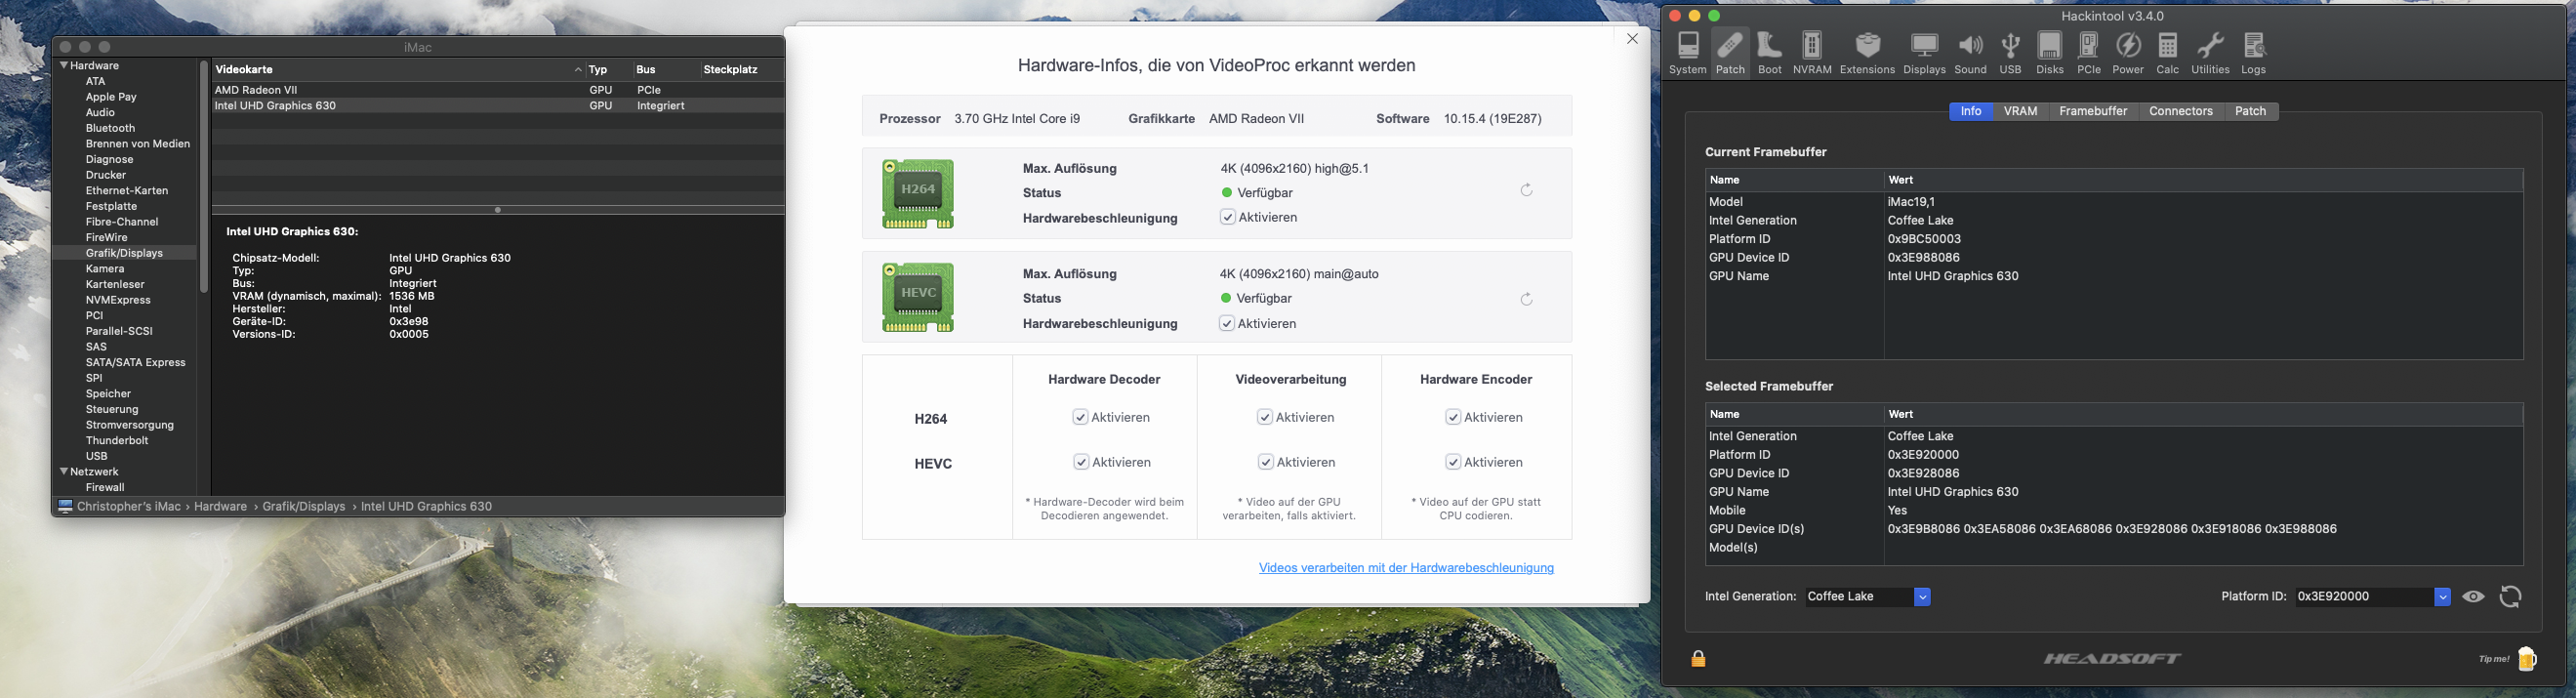Open the Calc section in Hackintool
Screen dimensions: 2576x698
pyautogui.click(x=2168, y=53)
